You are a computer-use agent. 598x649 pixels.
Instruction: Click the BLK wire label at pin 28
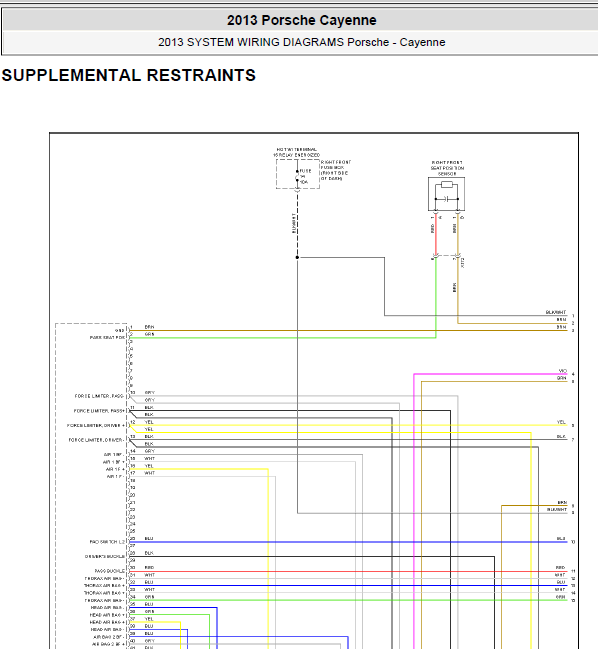(x=149, y=553)
